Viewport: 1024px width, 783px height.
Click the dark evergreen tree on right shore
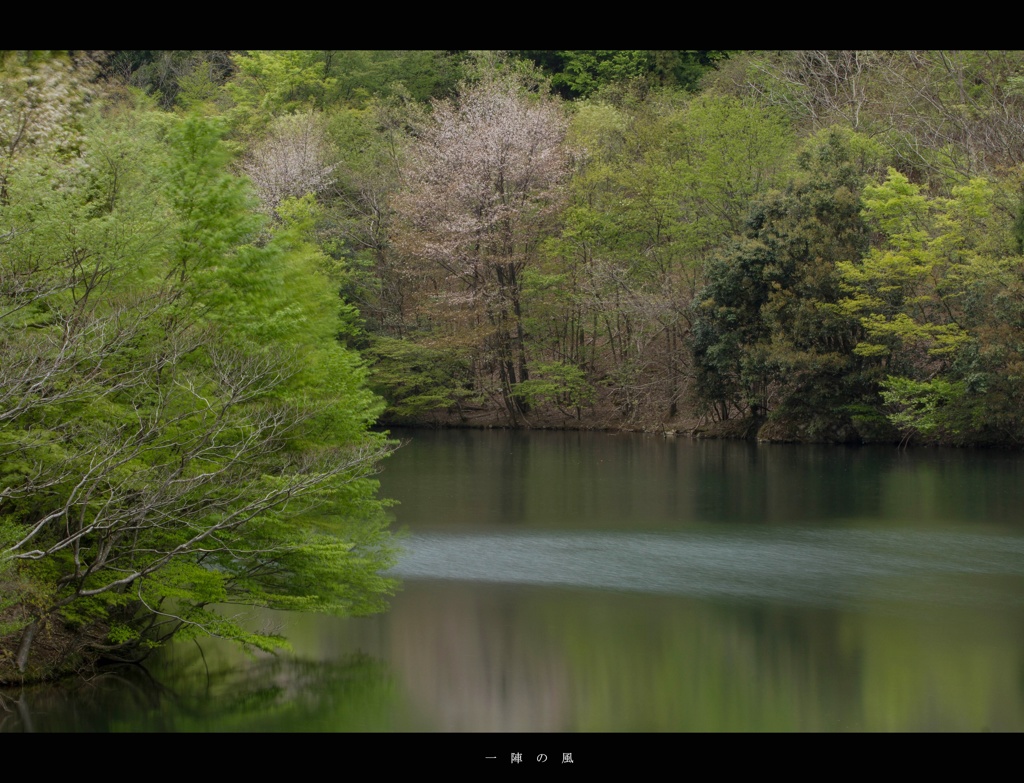(780, 300)
